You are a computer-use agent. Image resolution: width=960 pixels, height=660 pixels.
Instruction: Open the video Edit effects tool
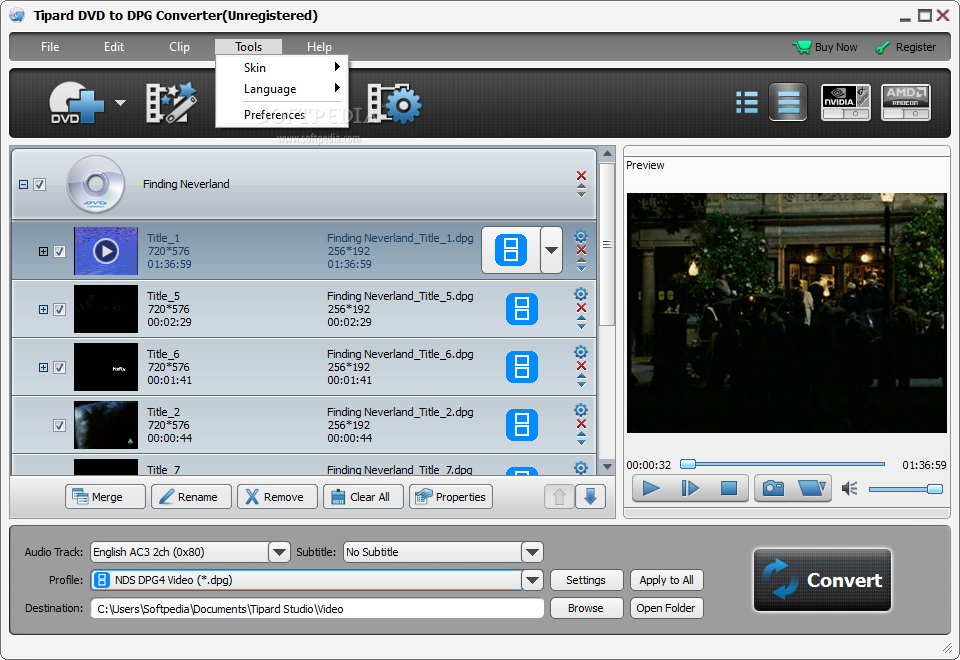[171, 103]
